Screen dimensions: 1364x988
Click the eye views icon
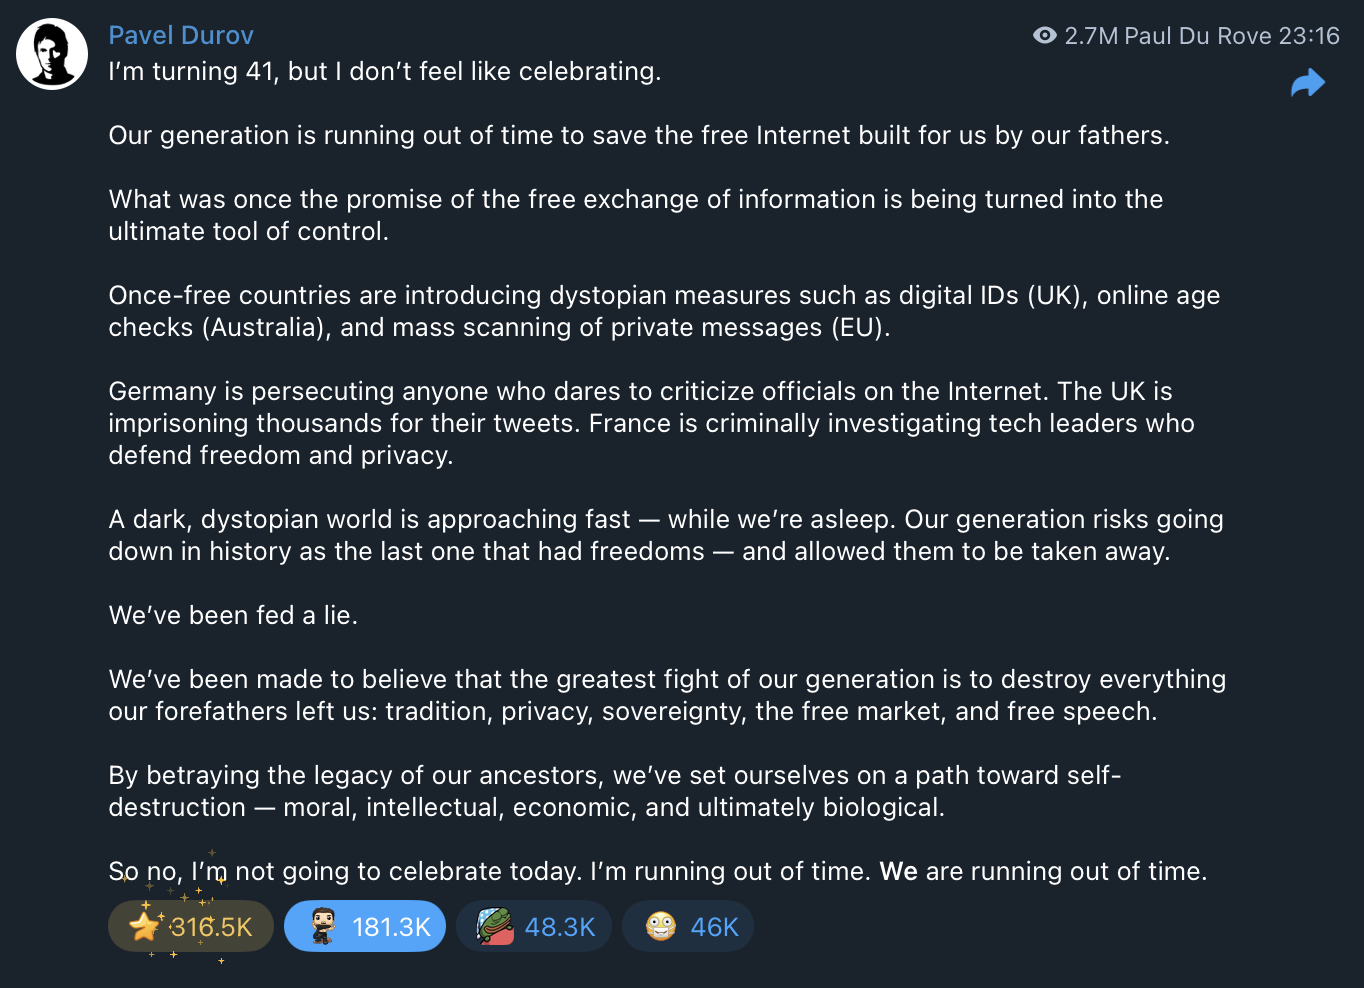click(1044, 36)
